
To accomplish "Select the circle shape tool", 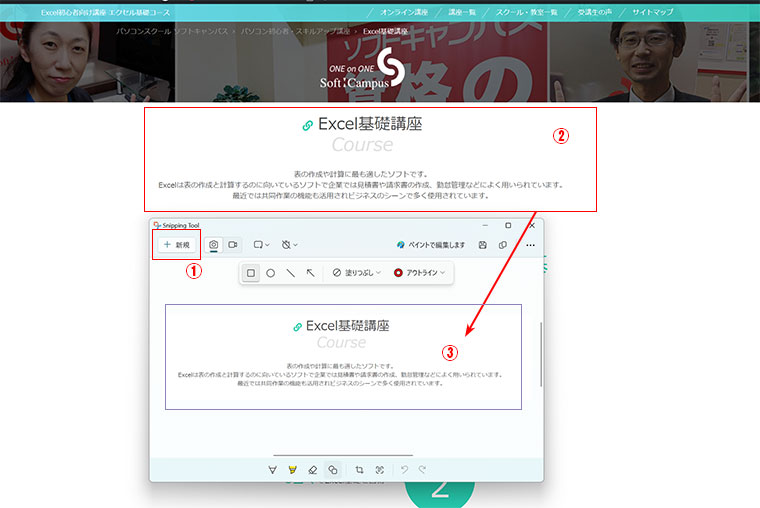I will pos(270,273).
